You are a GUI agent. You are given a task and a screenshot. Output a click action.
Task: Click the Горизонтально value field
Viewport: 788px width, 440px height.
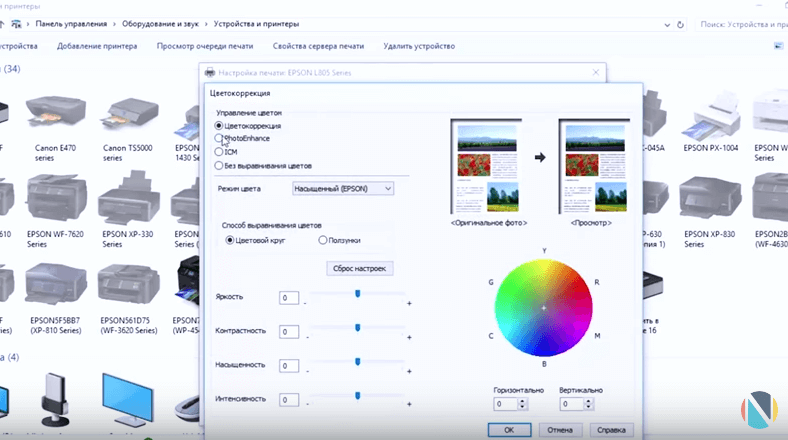506,404
